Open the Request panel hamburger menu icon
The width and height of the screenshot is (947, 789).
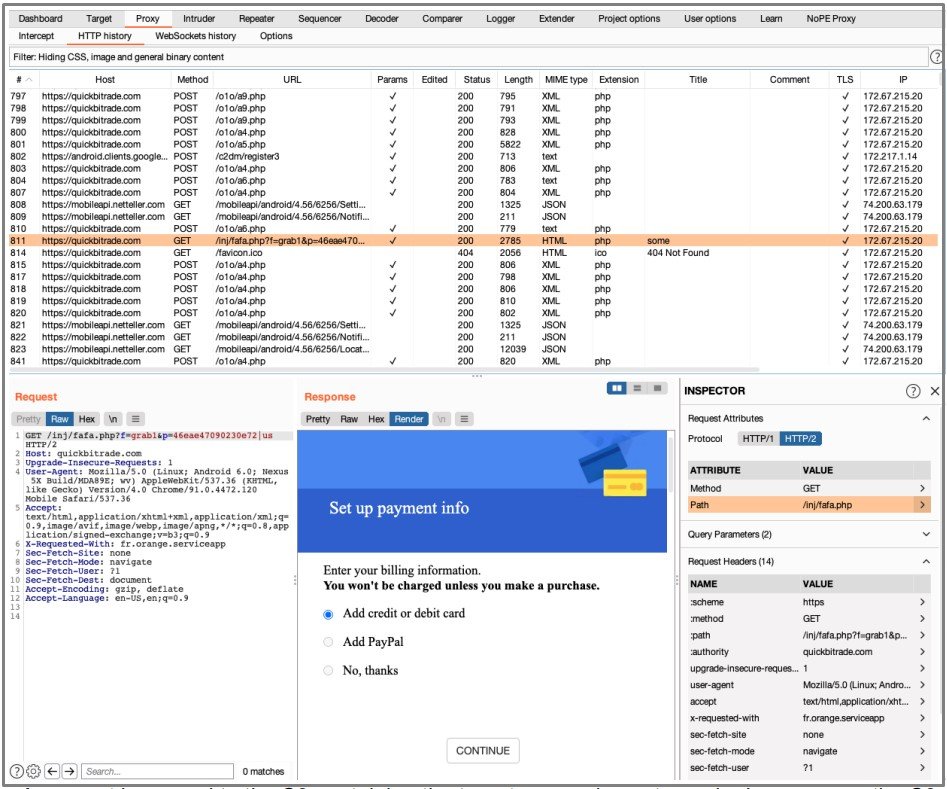click(136, 419)
